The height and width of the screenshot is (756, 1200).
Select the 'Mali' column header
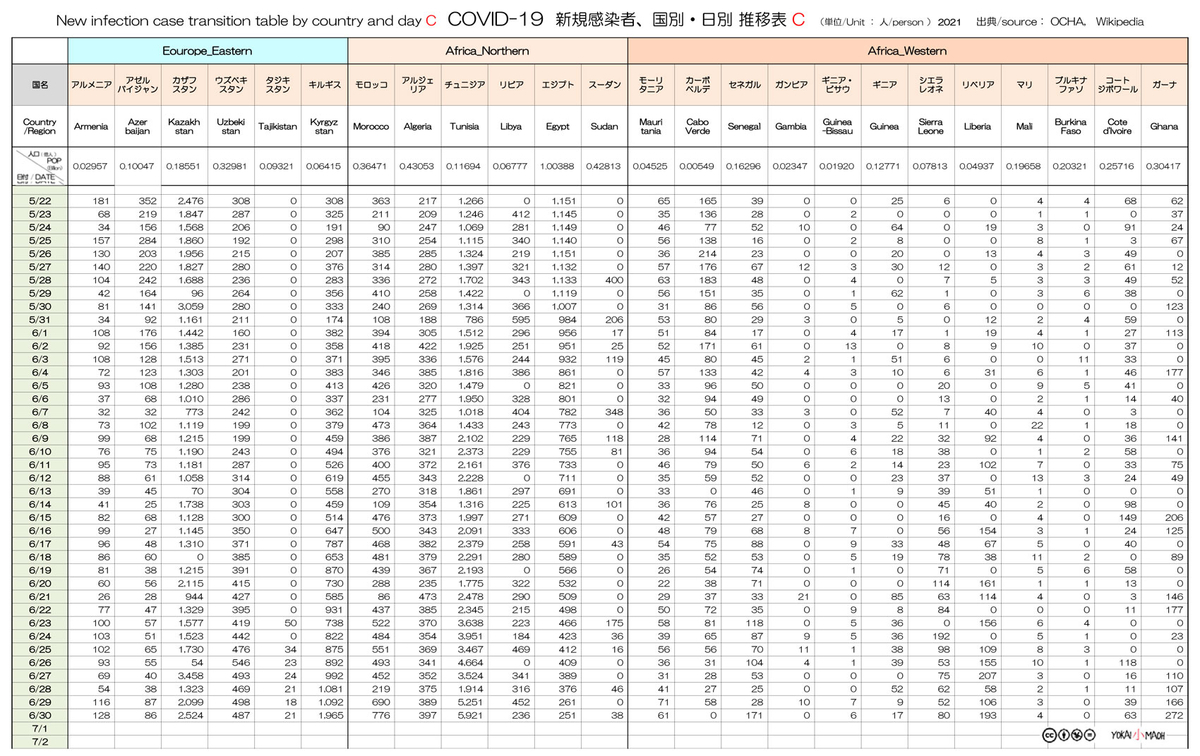(1024, 127)
